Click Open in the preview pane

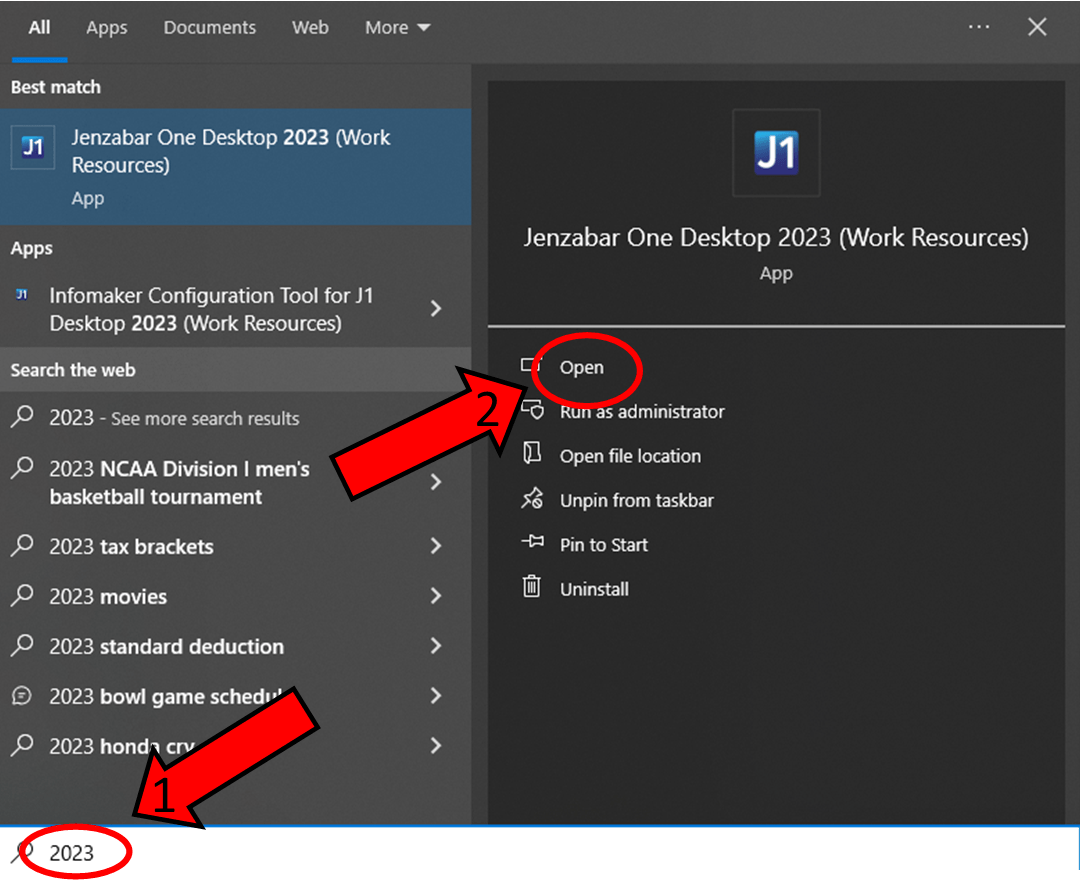581,367
